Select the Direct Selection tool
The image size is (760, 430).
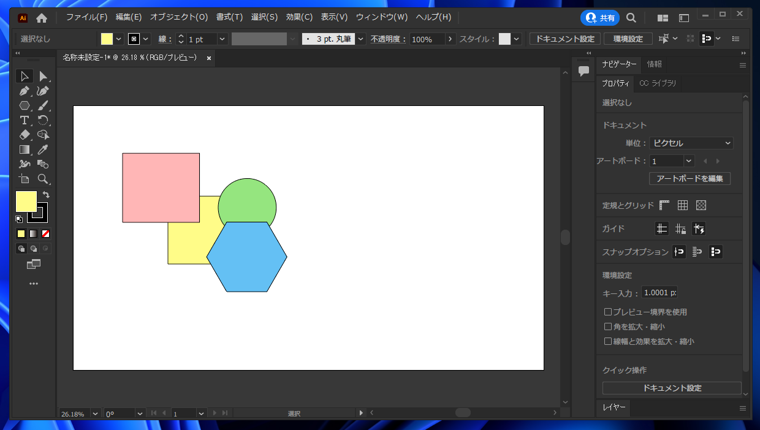[x=43, y=76]
